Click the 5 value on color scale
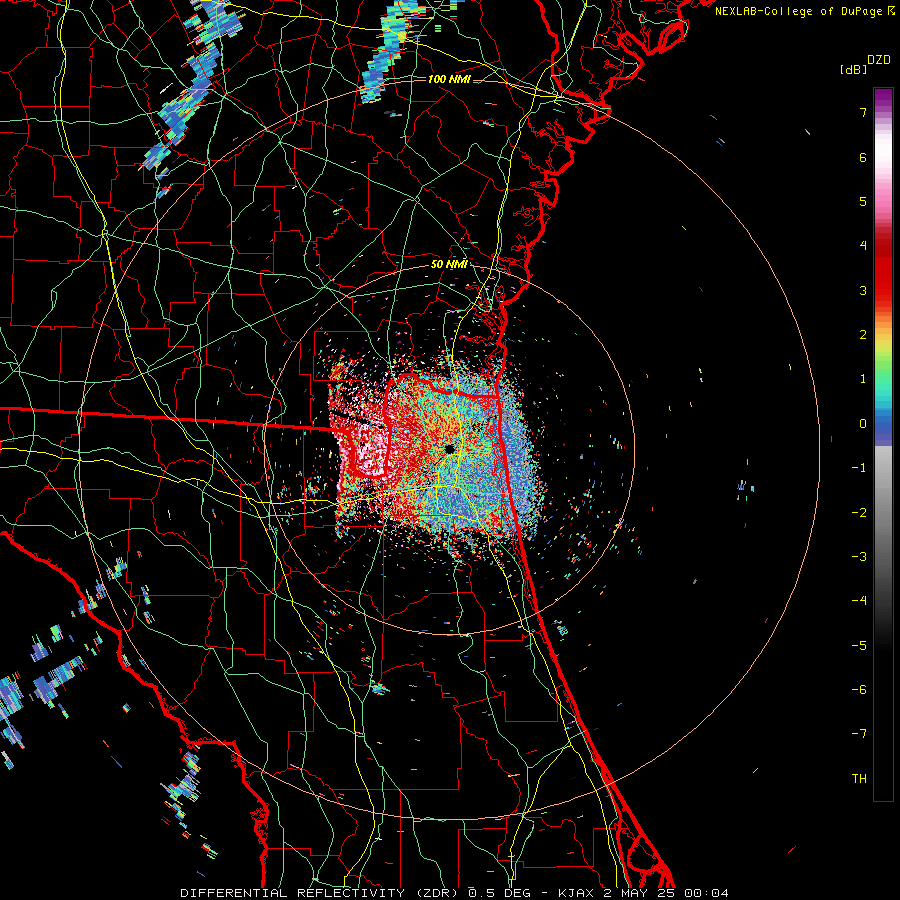 (863, 201)
